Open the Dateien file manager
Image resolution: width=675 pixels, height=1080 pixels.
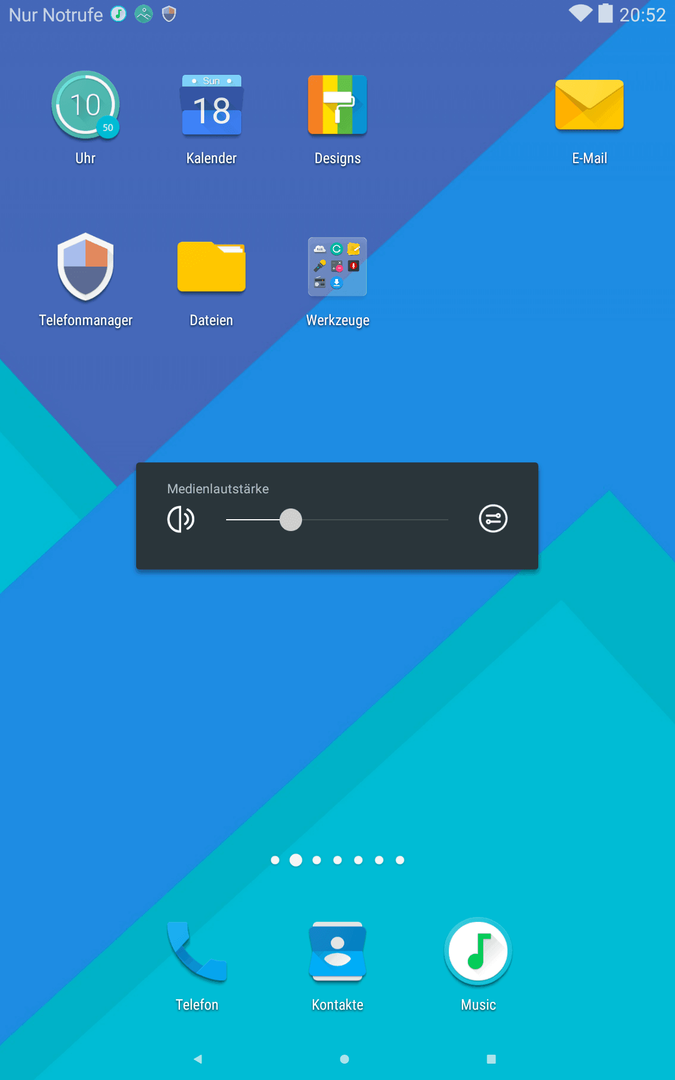tap(211, 267)
